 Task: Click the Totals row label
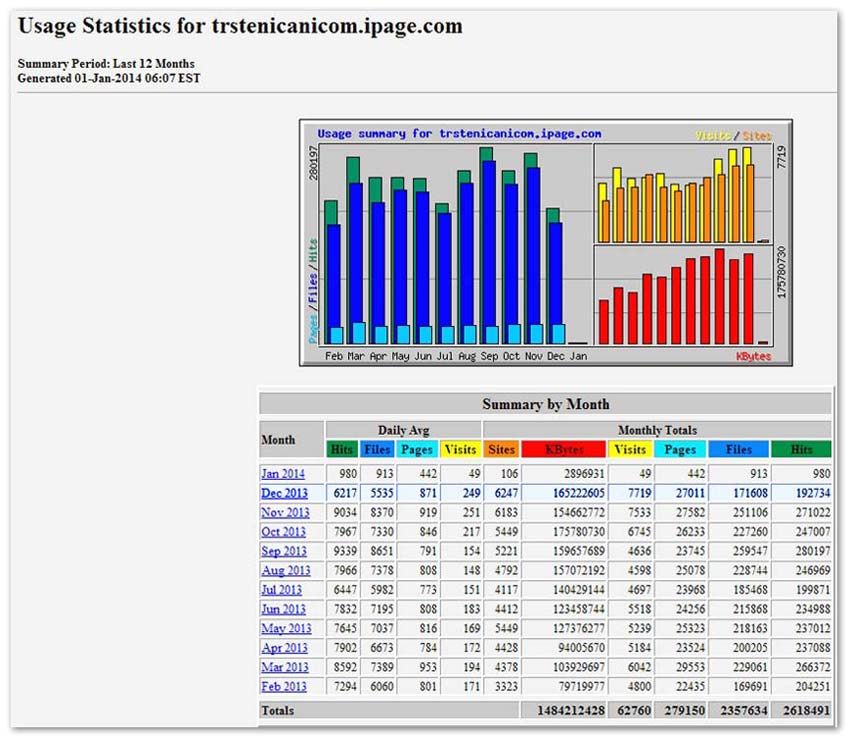[280, 709]
